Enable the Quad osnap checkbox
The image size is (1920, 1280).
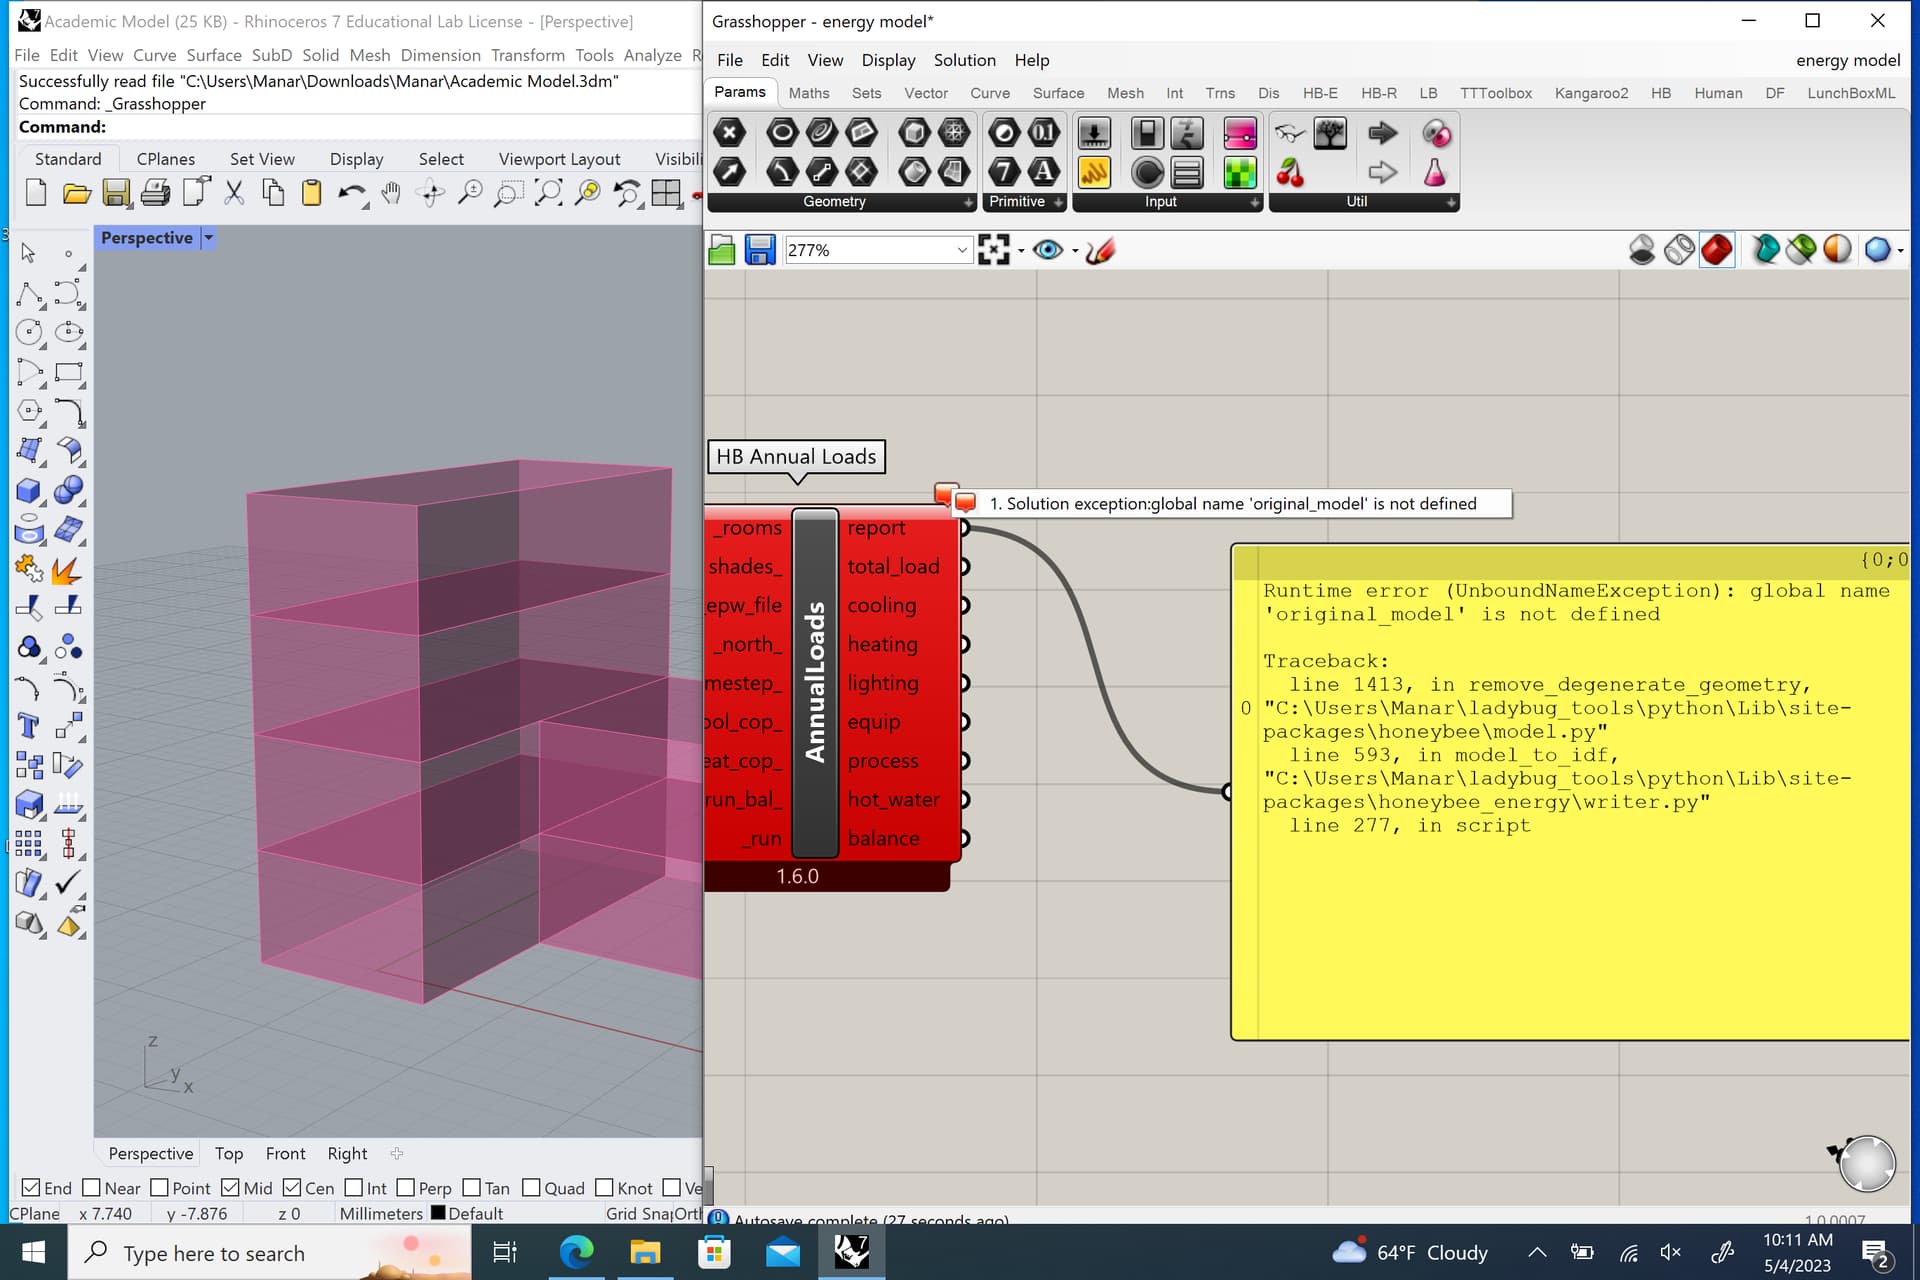pos(531,1188)
